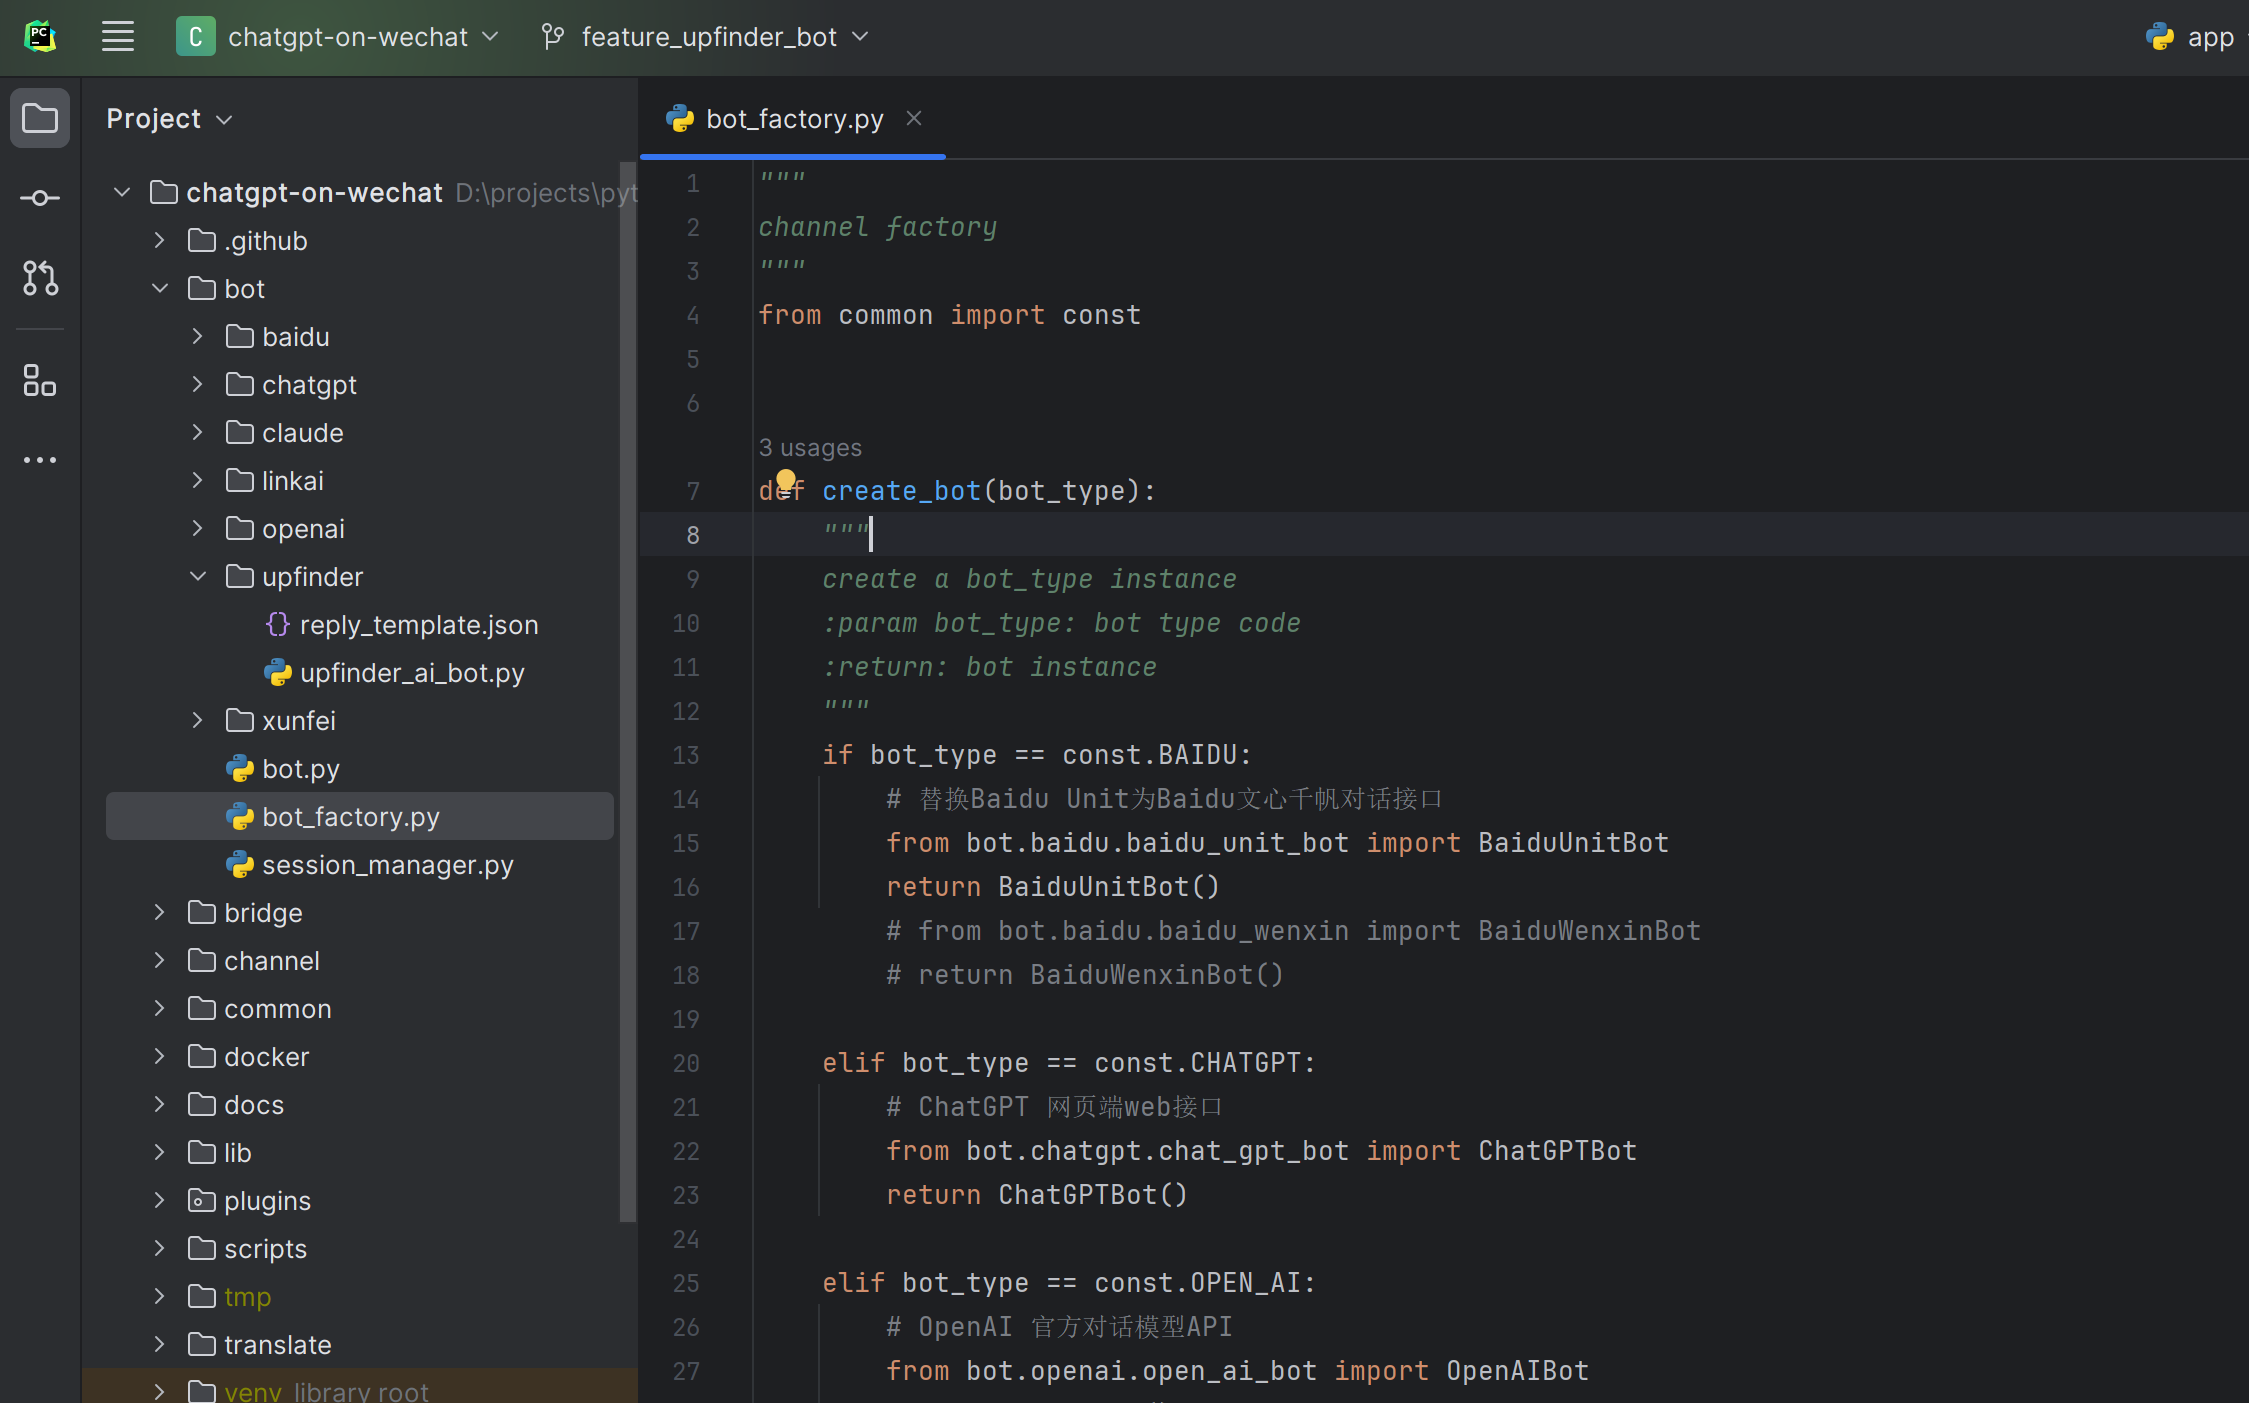Open the feature_upfinder_bot branch dropdown
Image resolution: width=2249 pixels, height=1403 pixels.
coord(706,37)
